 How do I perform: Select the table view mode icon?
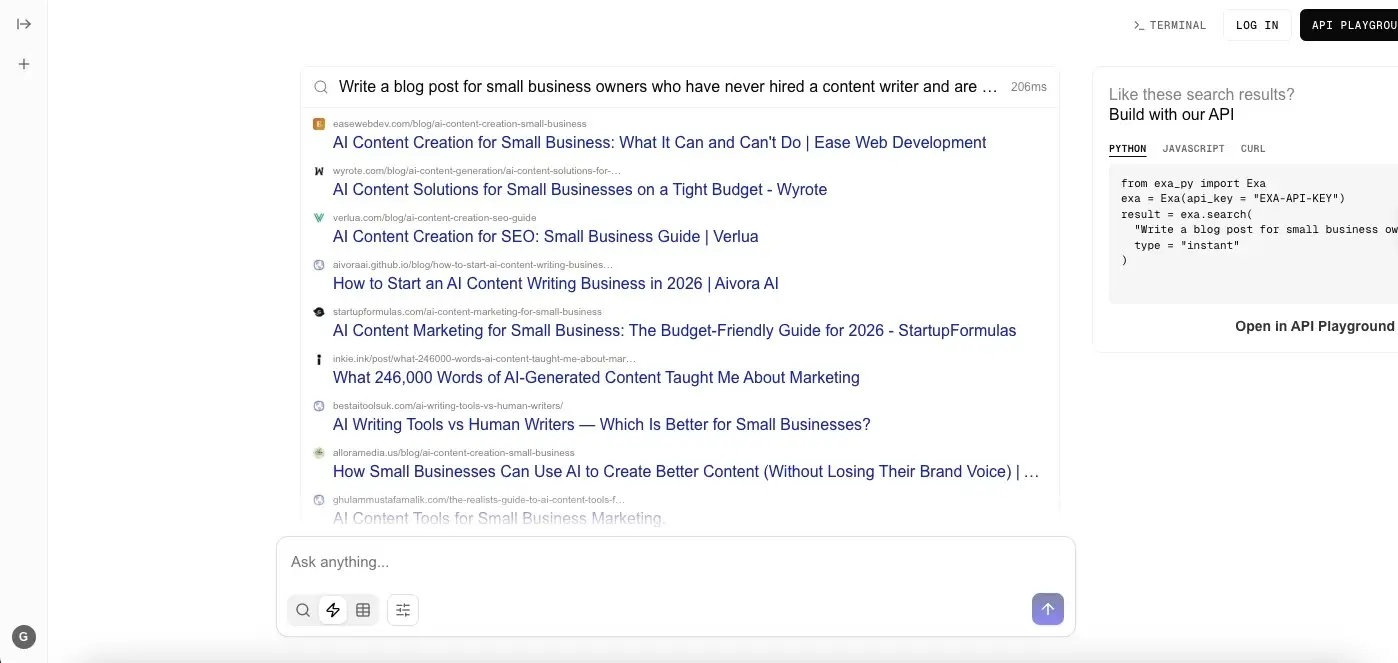pyautogui.click(x=363, y=610)
